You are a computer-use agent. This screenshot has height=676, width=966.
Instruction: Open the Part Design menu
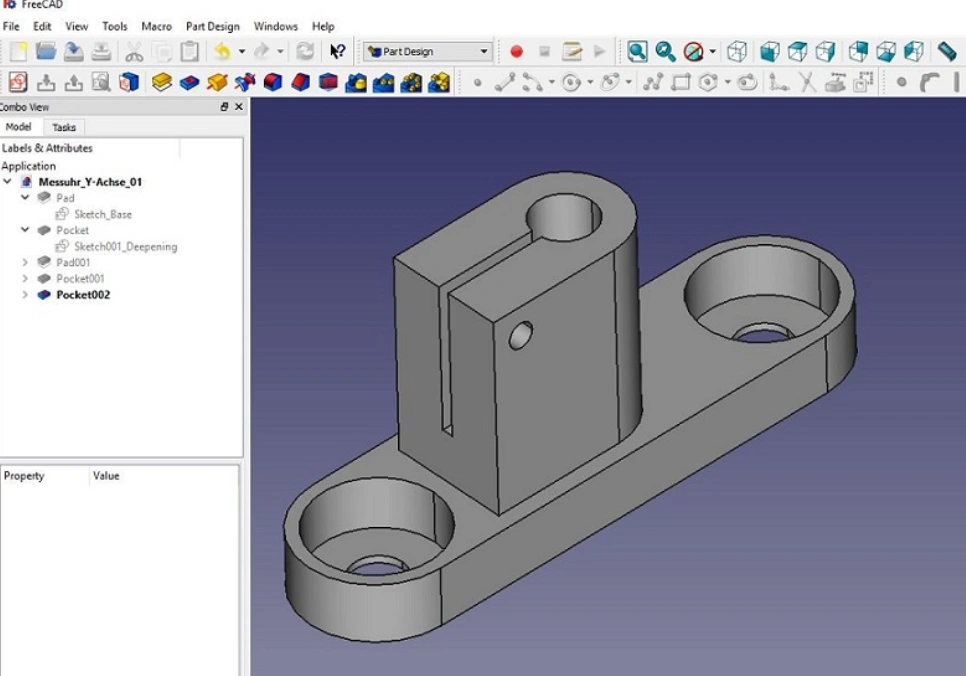coord(212,26)
